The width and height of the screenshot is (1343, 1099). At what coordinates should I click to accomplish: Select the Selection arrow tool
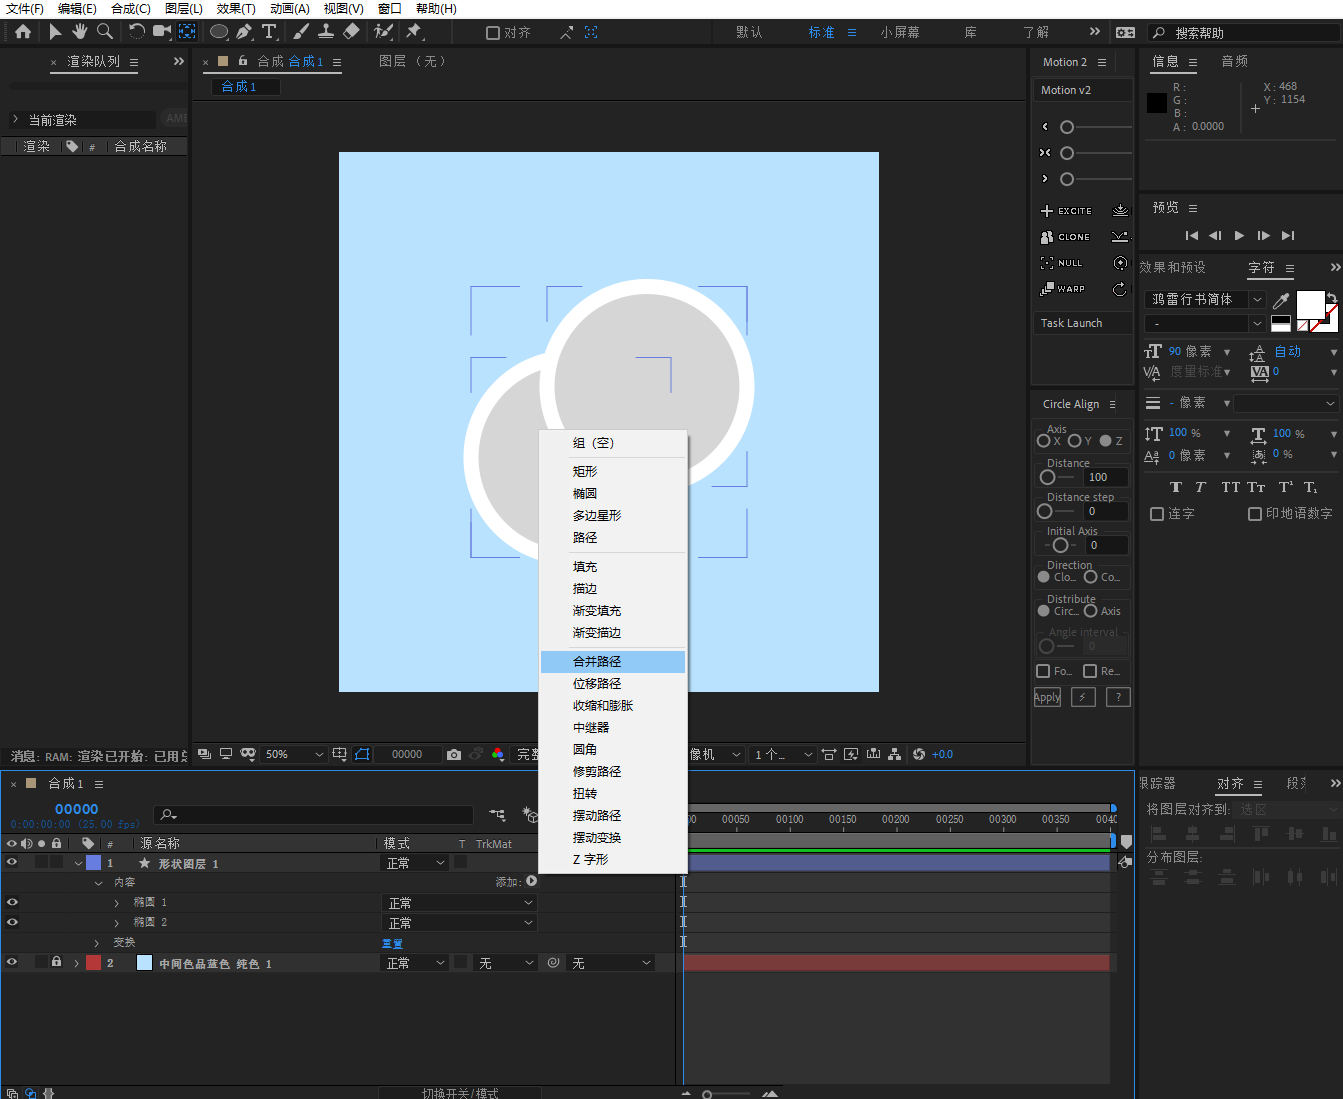[55, 32]
